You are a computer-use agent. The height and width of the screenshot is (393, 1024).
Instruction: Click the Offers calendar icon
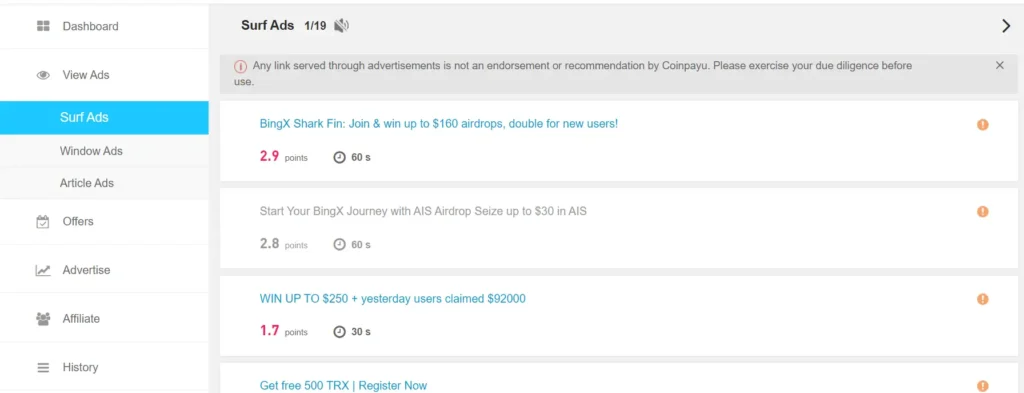(43, 222)
